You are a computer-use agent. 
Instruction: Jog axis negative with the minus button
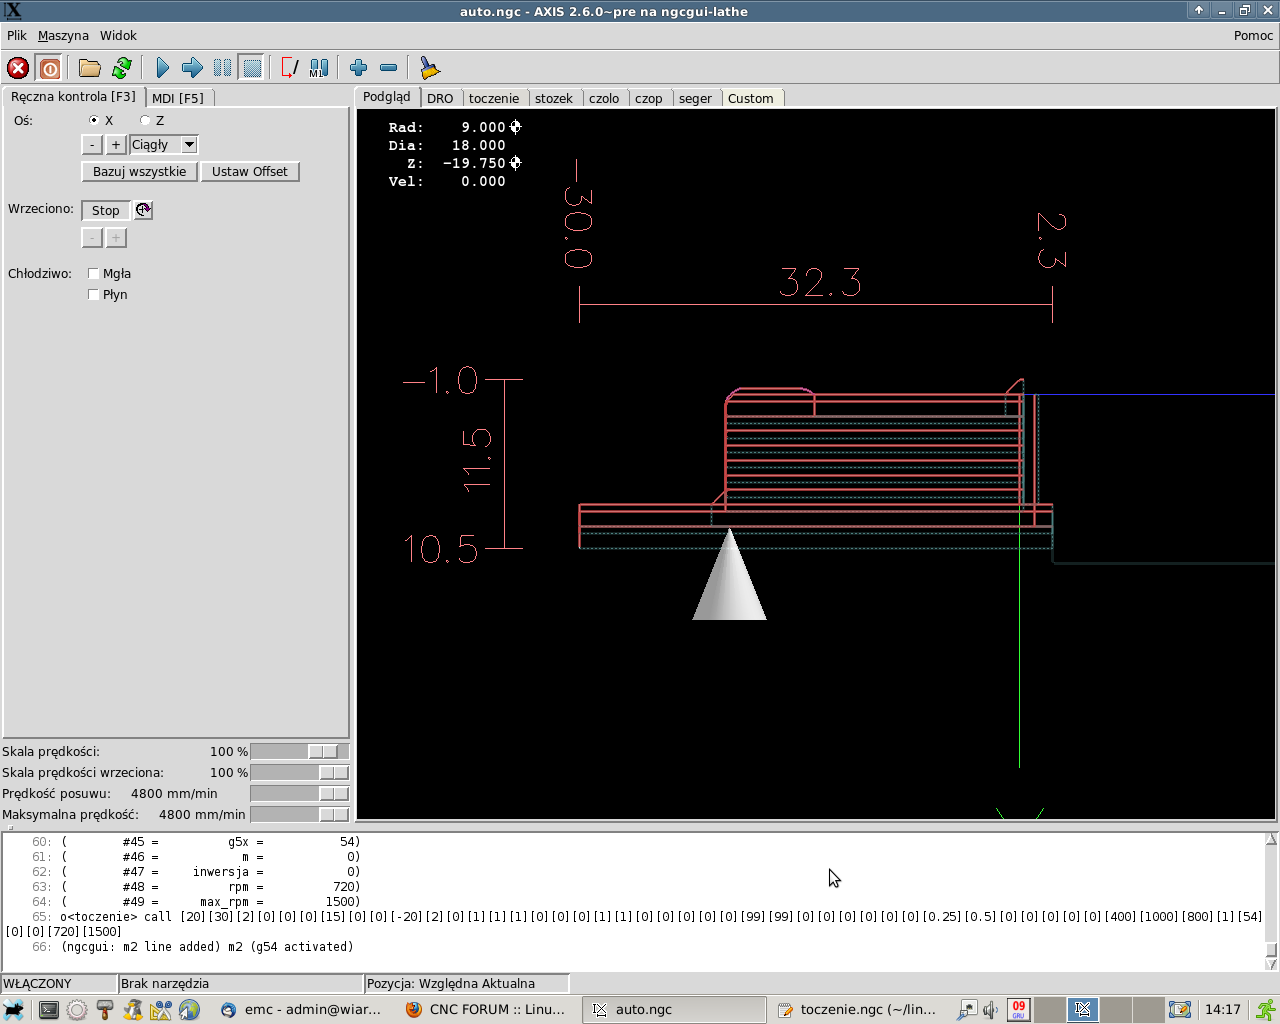coord(92,145)
